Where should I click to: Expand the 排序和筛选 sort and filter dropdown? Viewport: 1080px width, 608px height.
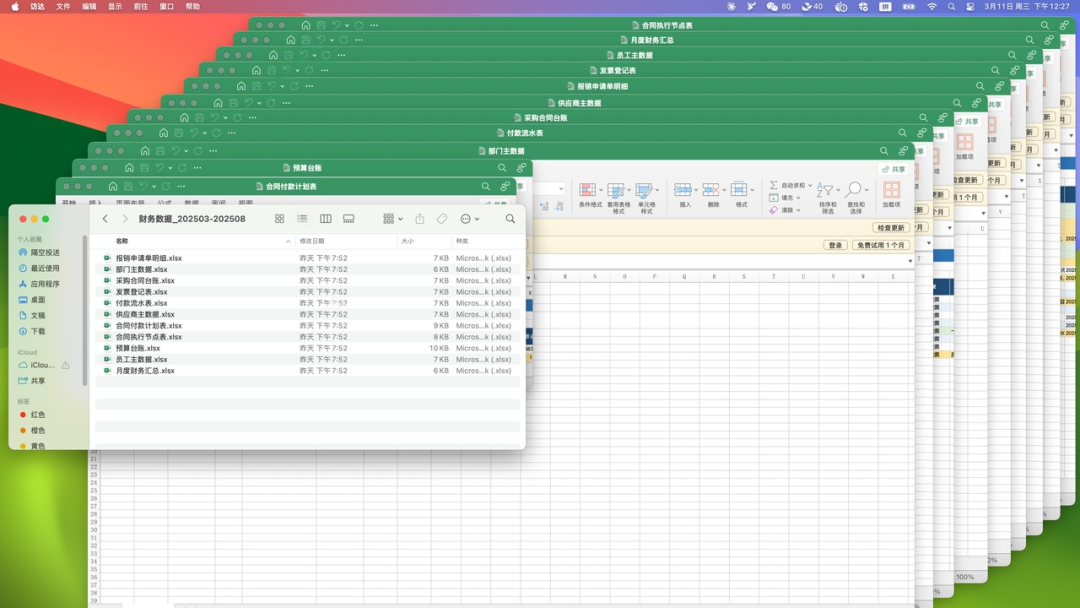838,190
